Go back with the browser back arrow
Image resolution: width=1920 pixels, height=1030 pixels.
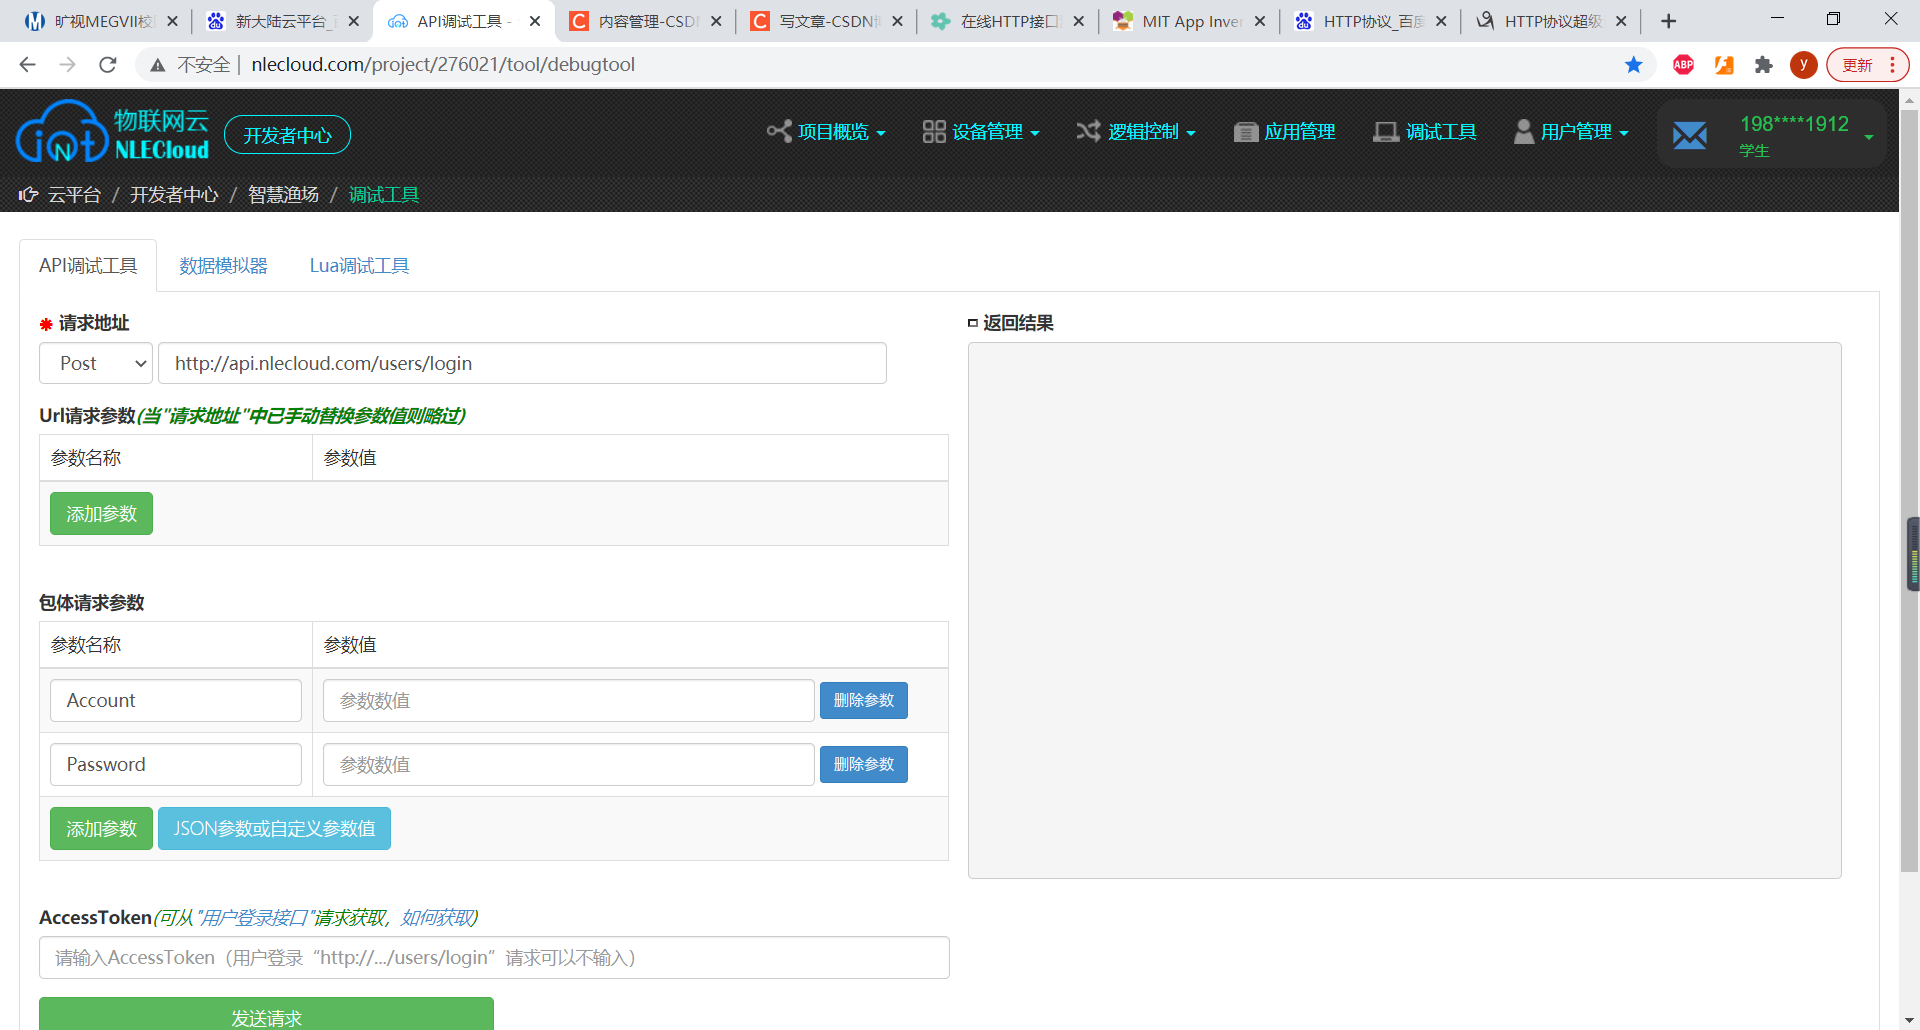(x=28, y=65)
